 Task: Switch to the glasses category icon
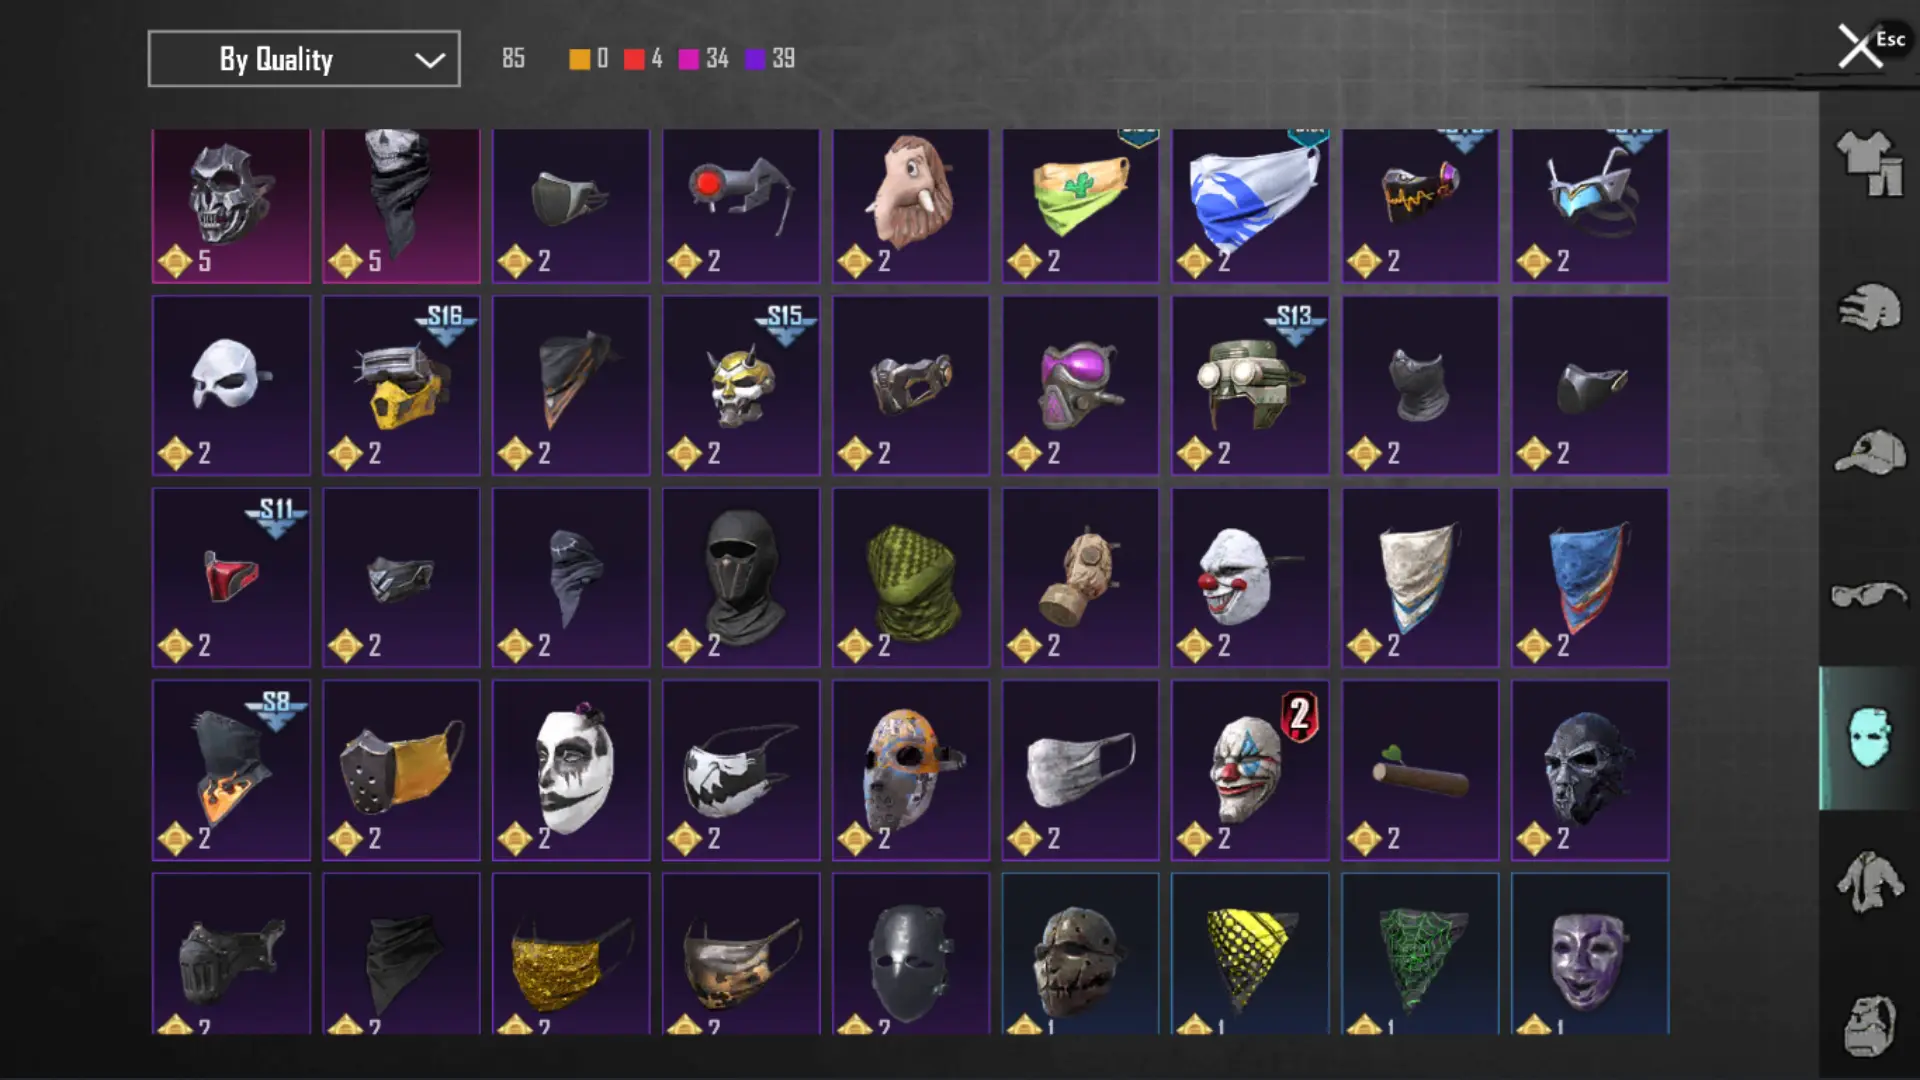1869,595
